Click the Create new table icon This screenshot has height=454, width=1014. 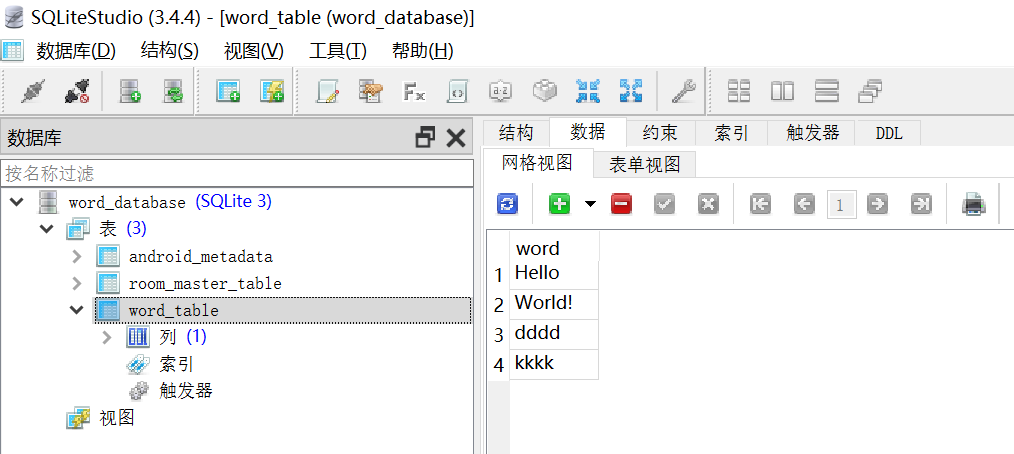228,92
